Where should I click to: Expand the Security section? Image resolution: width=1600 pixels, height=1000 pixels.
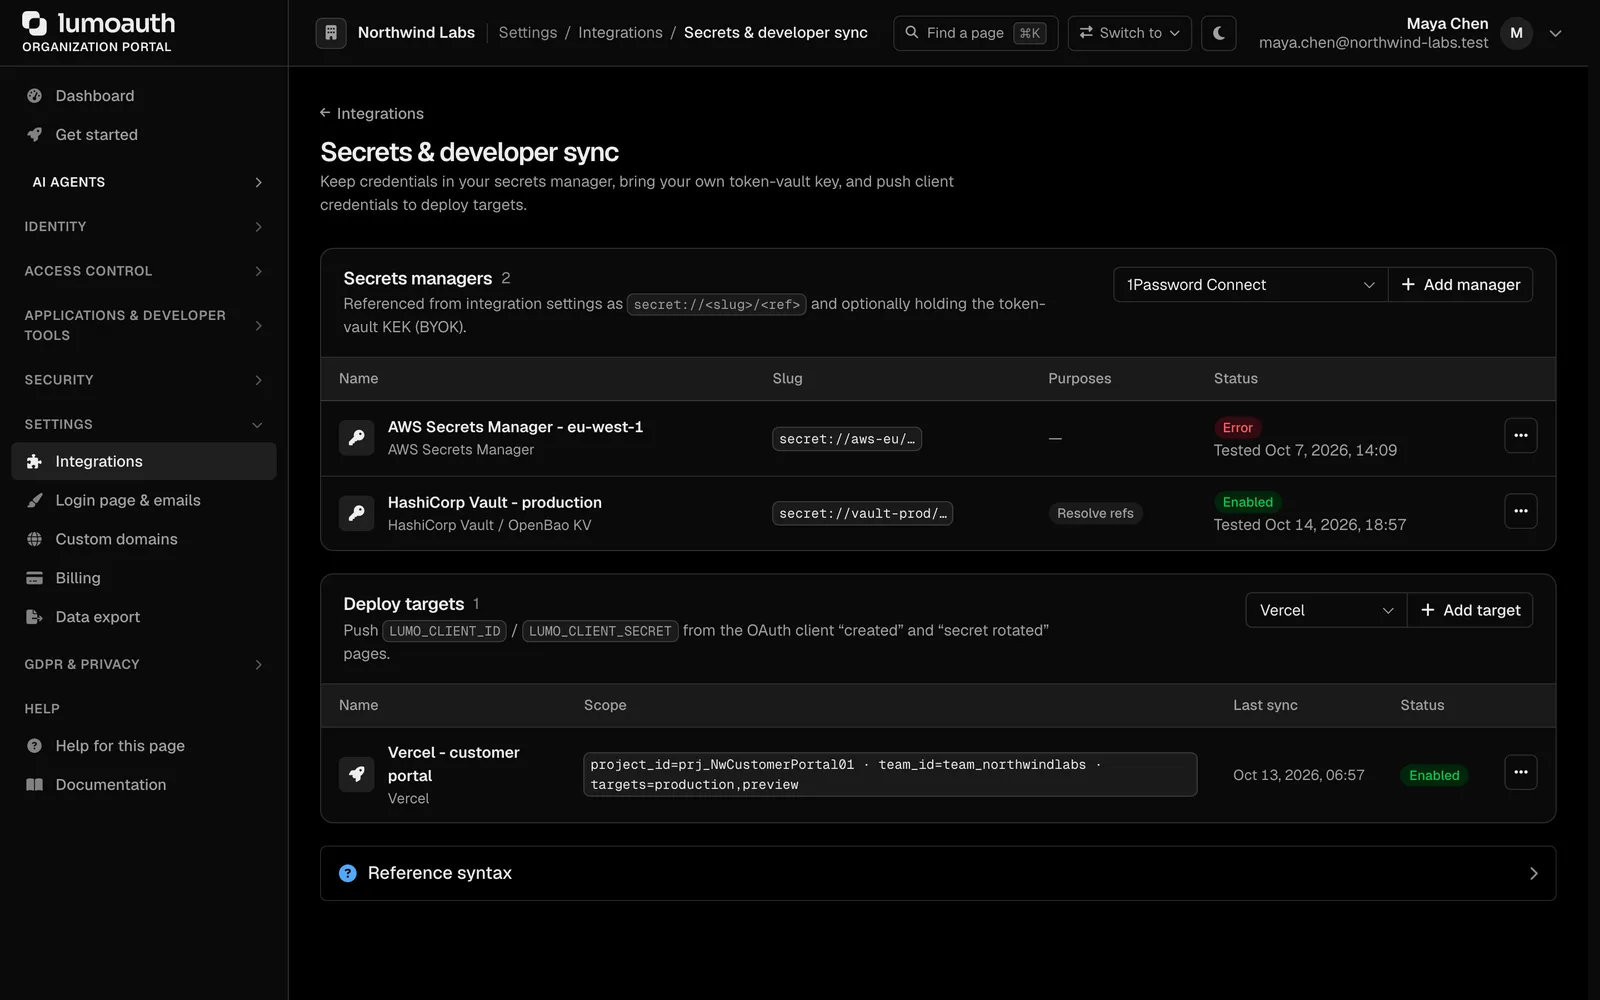[x=144, y=380]
